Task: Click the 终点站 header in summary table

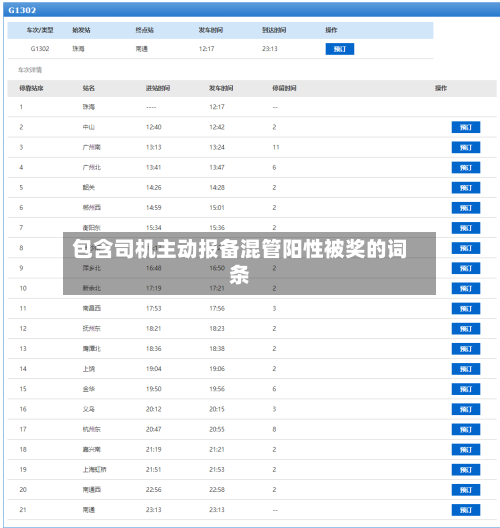Action: (x=144, y=30)
